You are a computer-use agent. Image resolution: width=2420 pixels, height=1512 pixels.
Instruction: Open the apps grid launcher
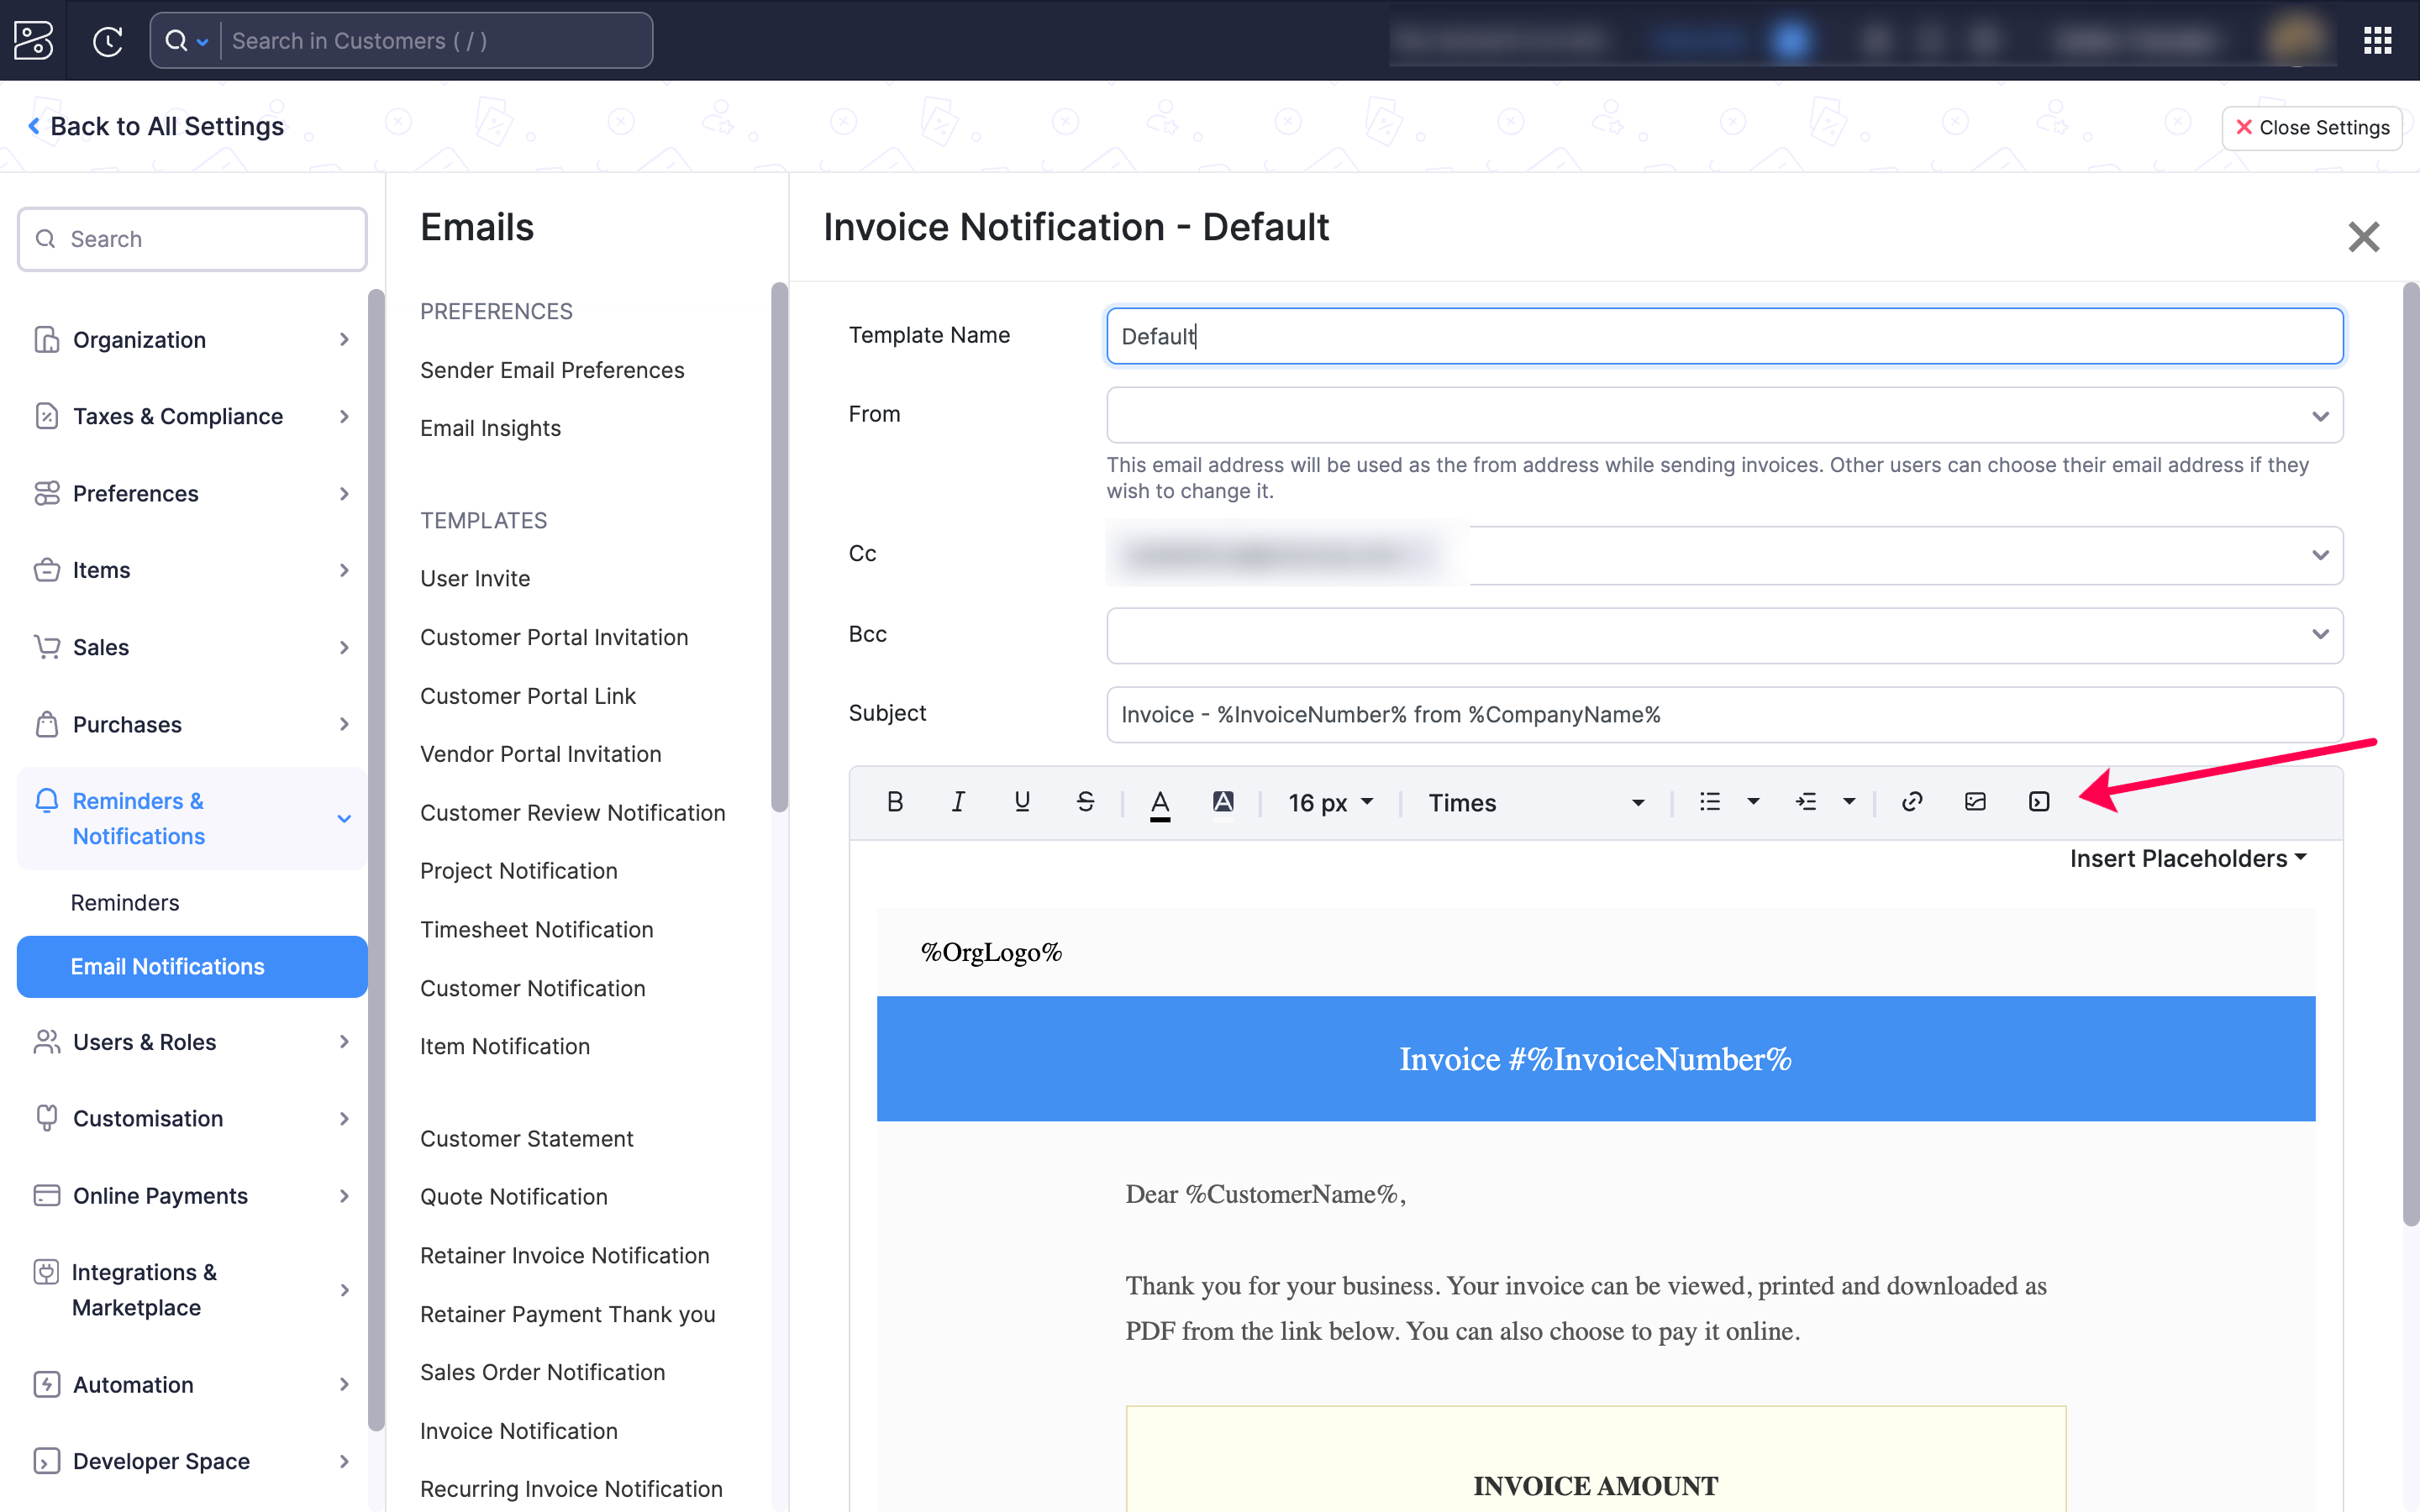click(2377, 41)
